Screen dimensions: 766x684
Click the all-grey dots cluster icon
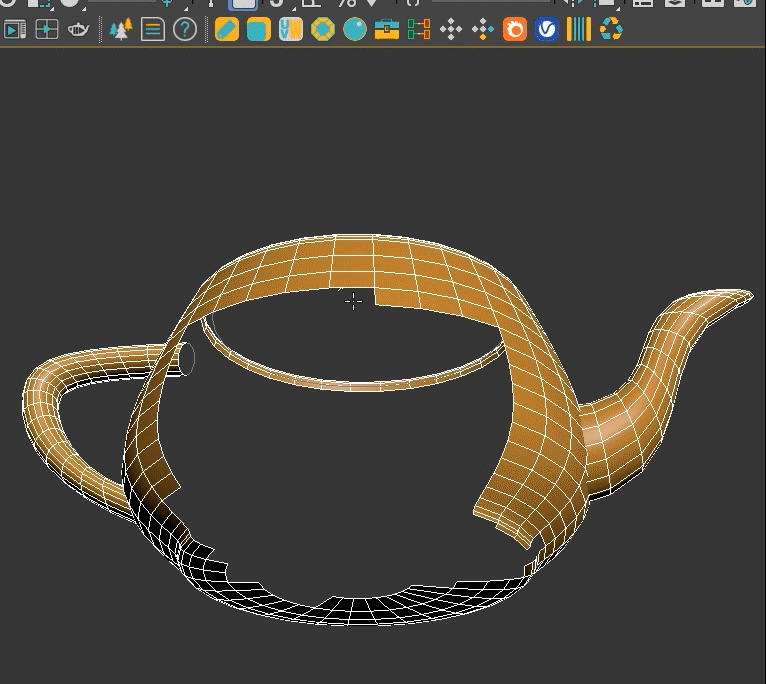(451, 30)
